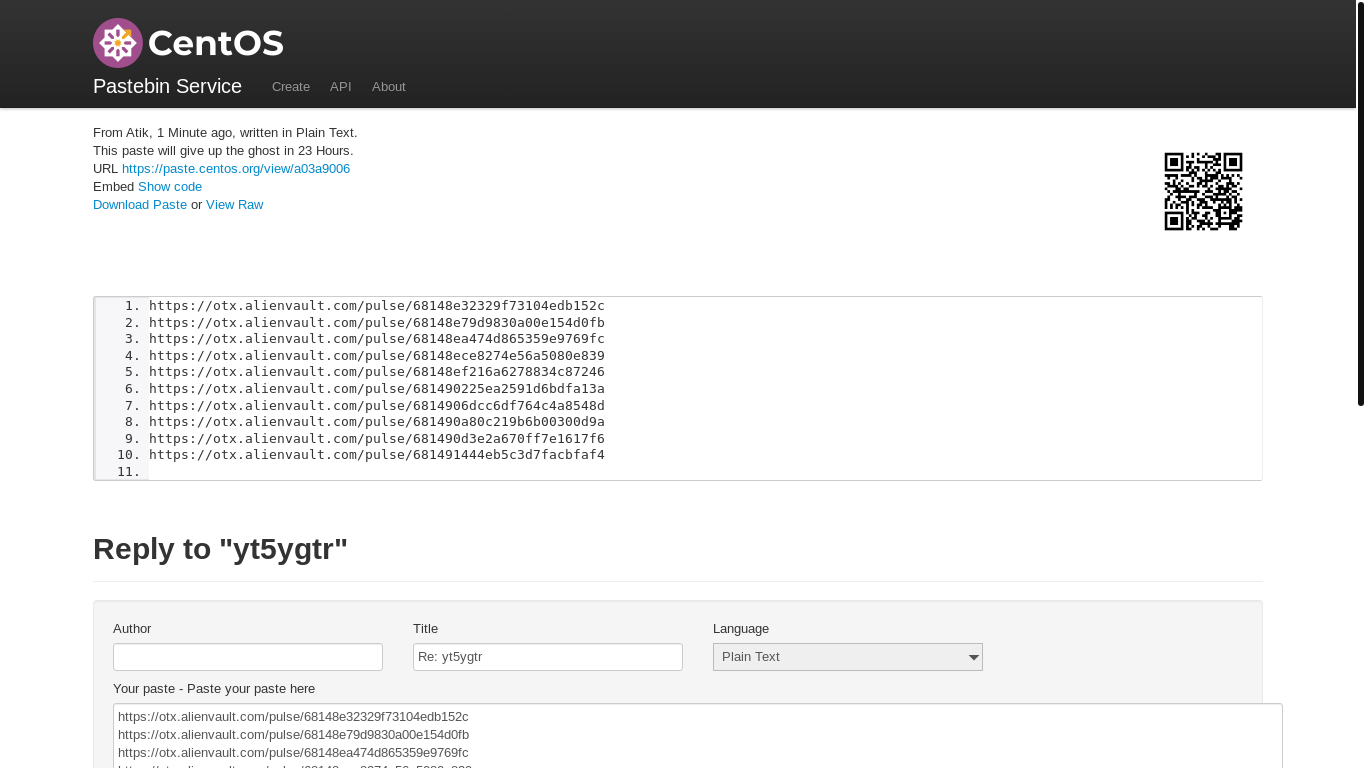Open the QR code image
Screen dimensions: 1366x768
(x=1203, y=191)
